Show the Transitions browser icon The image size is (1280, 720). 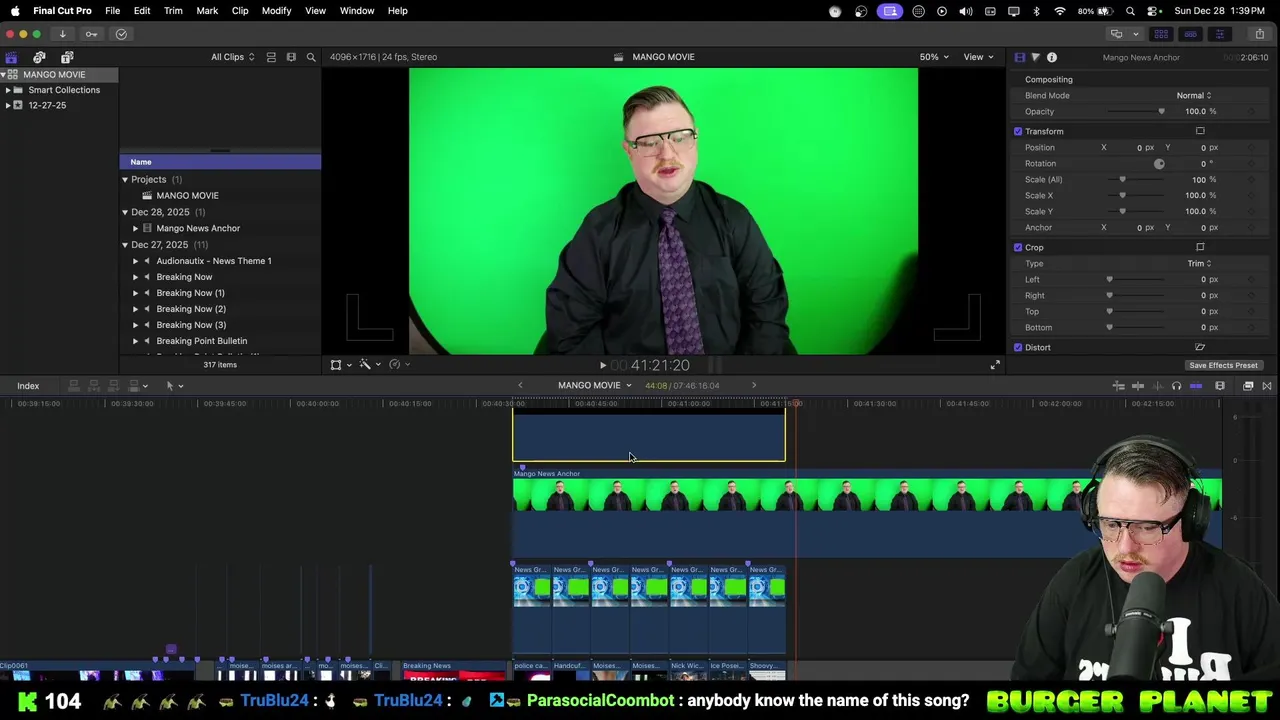1267,386
